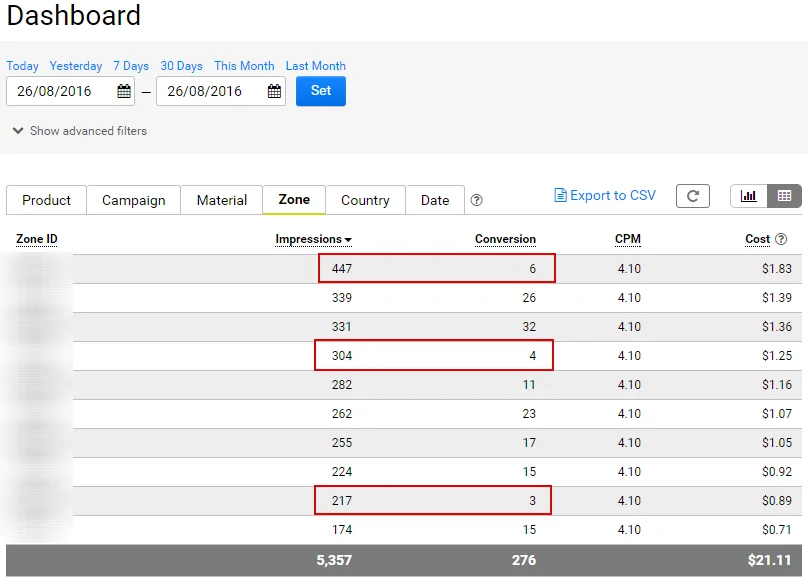Image resolution: width=808 pixels, height=581 pixels.
Task: Click the $1.25 cost cell
Action: pos(777,356)
